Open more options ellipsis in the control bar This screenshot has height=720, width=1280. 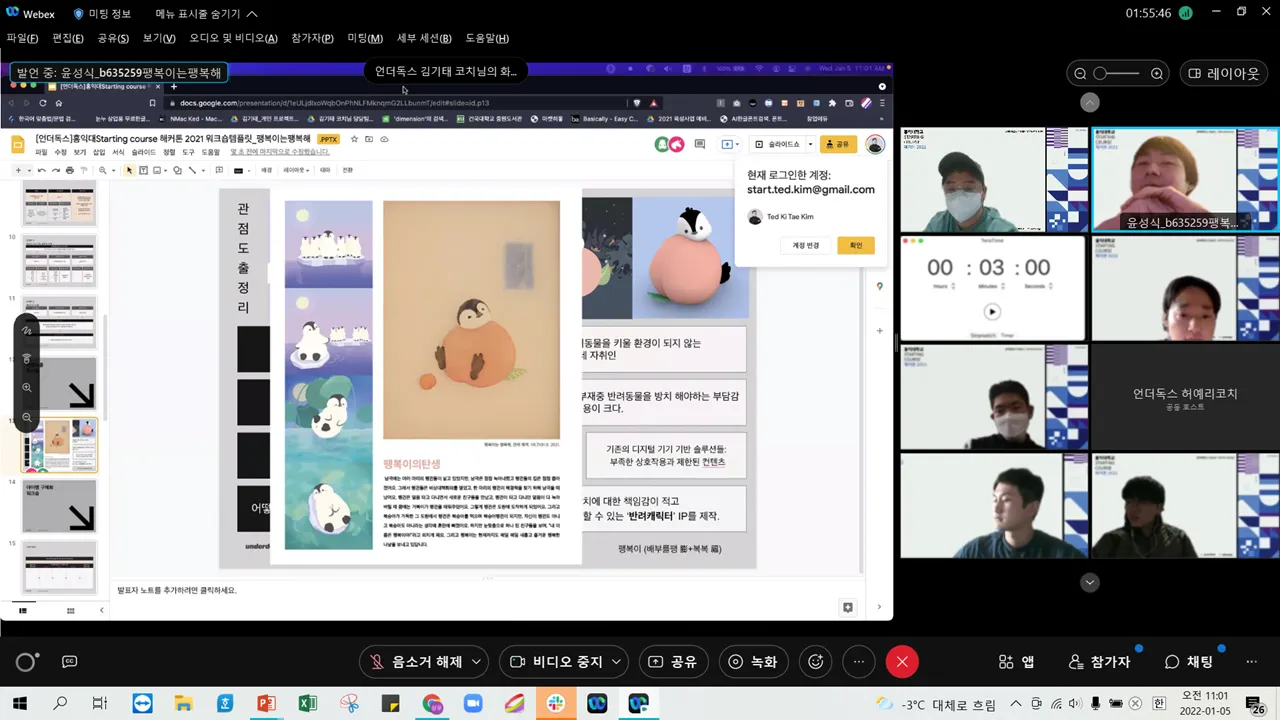click(x=859, y=662)
